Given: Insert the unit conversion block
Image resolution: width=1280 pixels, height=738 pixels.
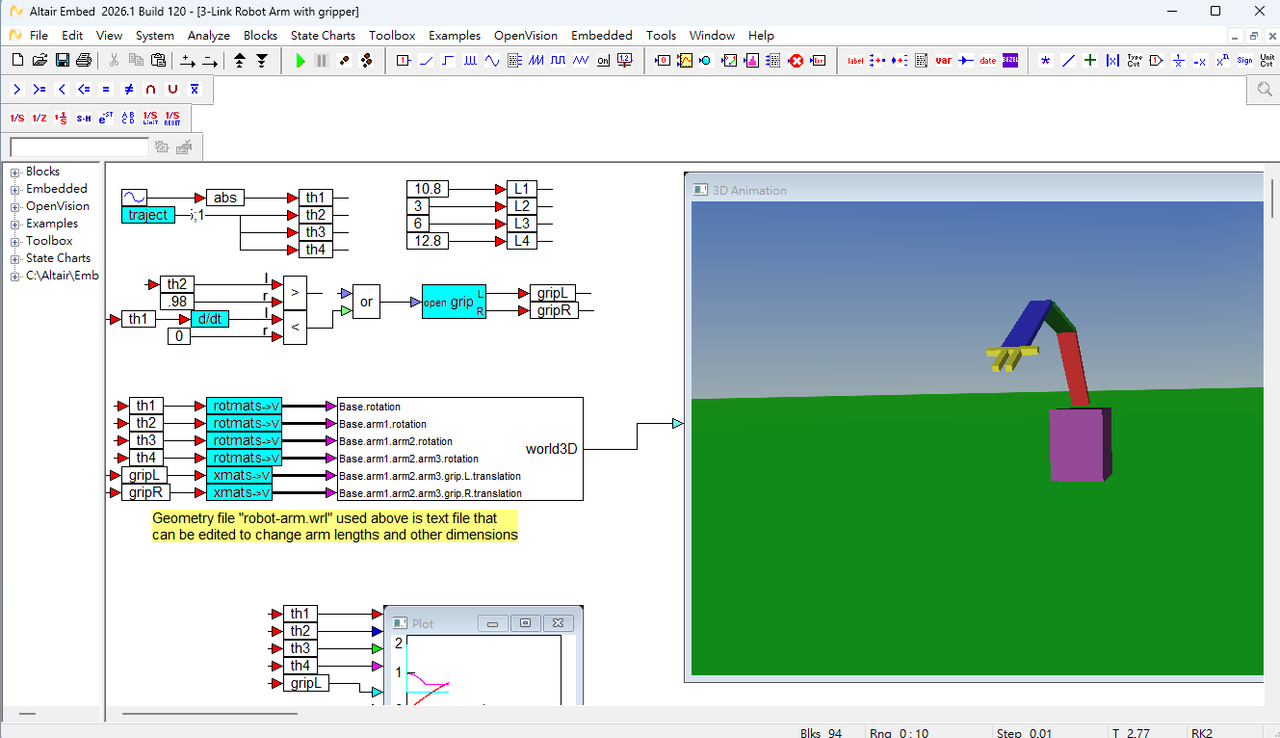Looking at the screenshot, I should click(x=1267, y=61).
